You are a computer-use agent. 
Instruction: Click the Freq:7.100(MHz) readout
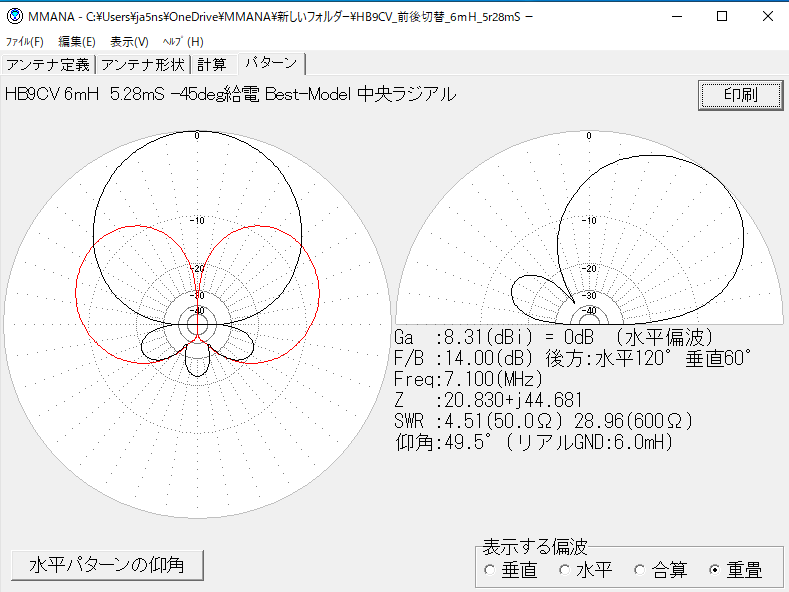coord(468,379)
